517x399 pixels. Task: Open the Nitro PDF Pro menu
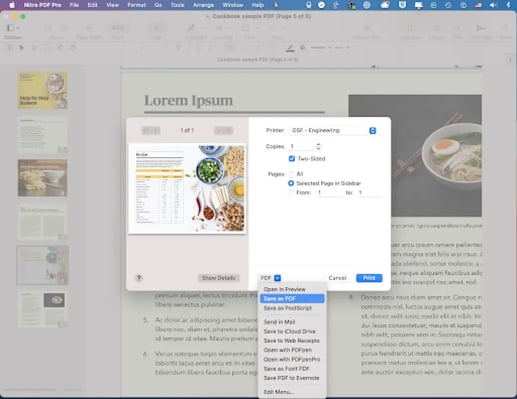(42, 5)
